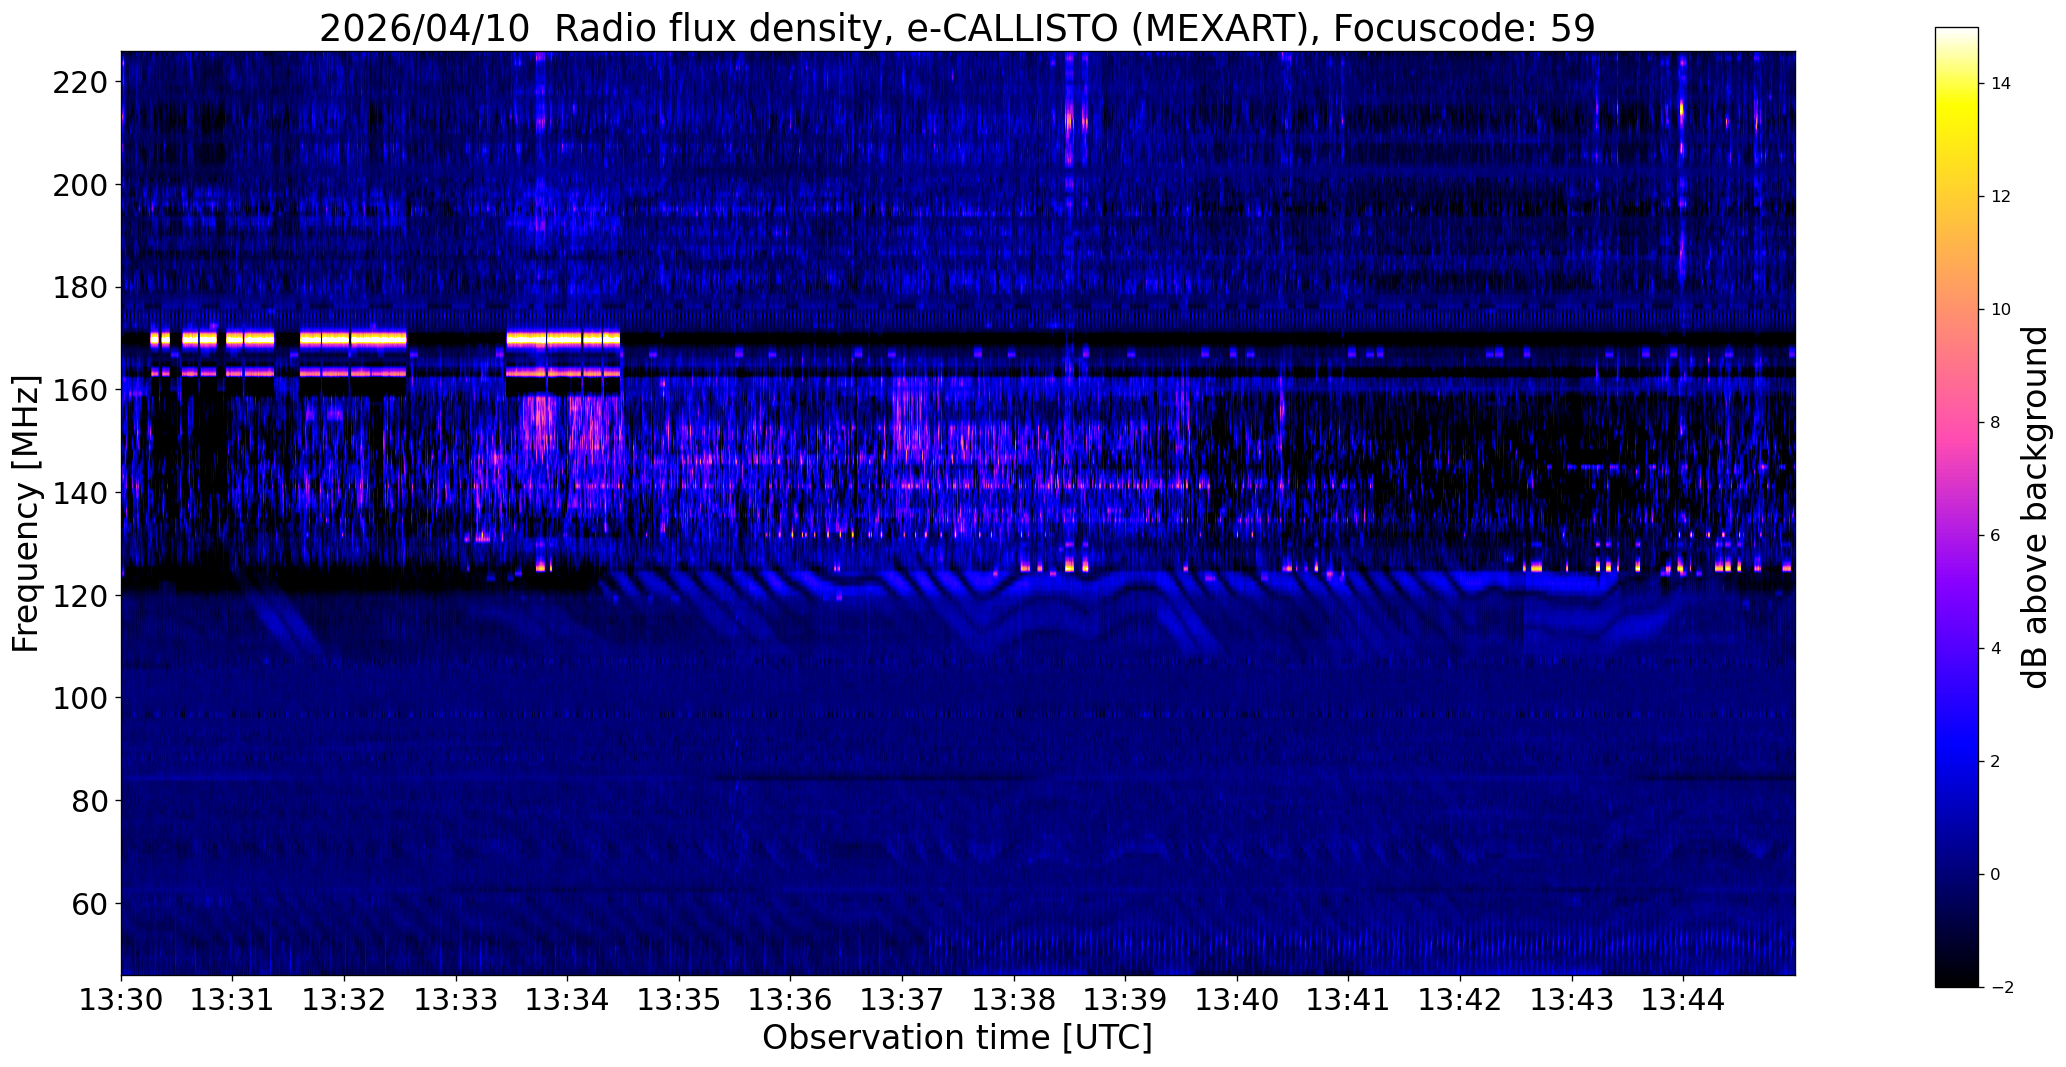Click the bright 170 MHz burst near 13:34
The width and height of the screenshot is (2066, 1067).
point(563,339)
